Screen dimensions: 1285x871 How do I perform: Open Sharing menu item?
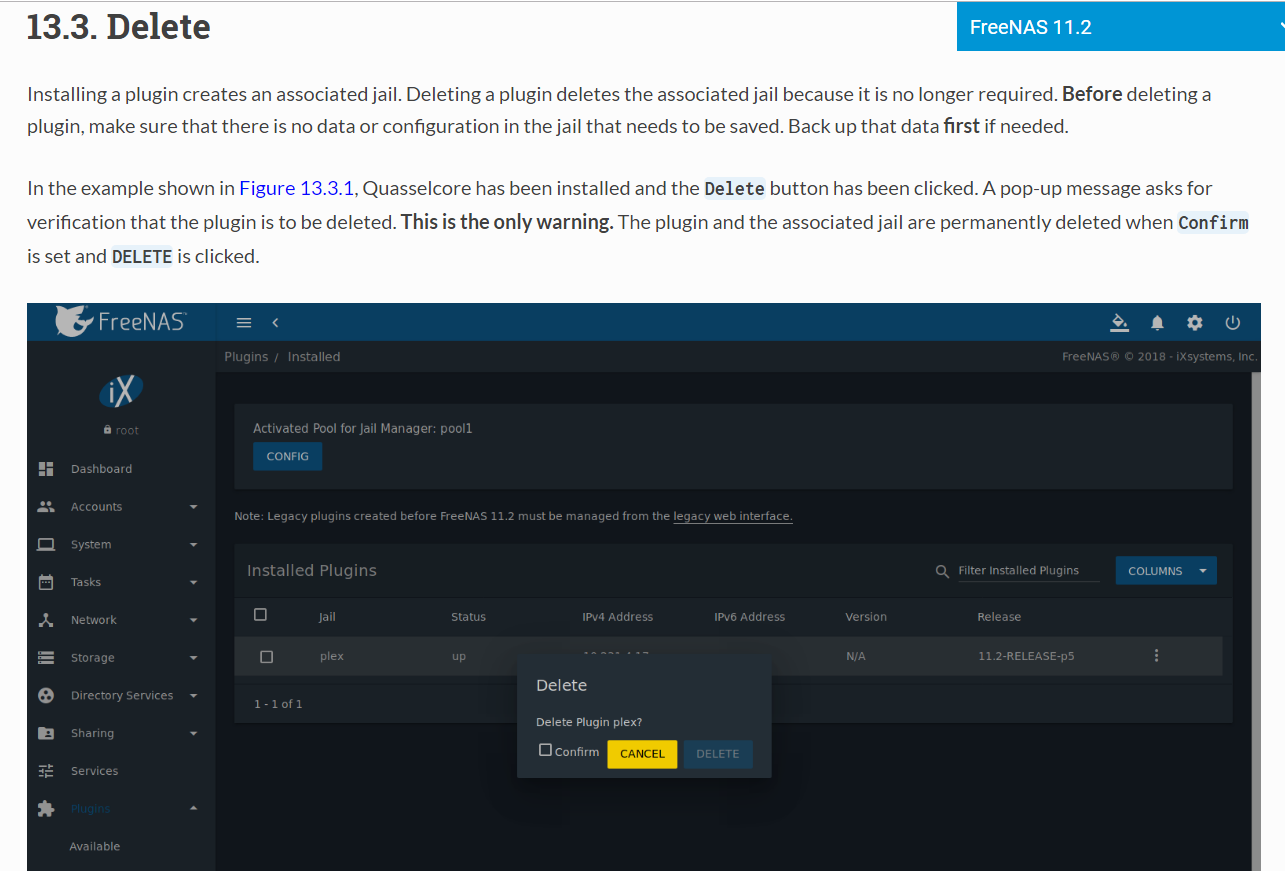pos(92,733)
